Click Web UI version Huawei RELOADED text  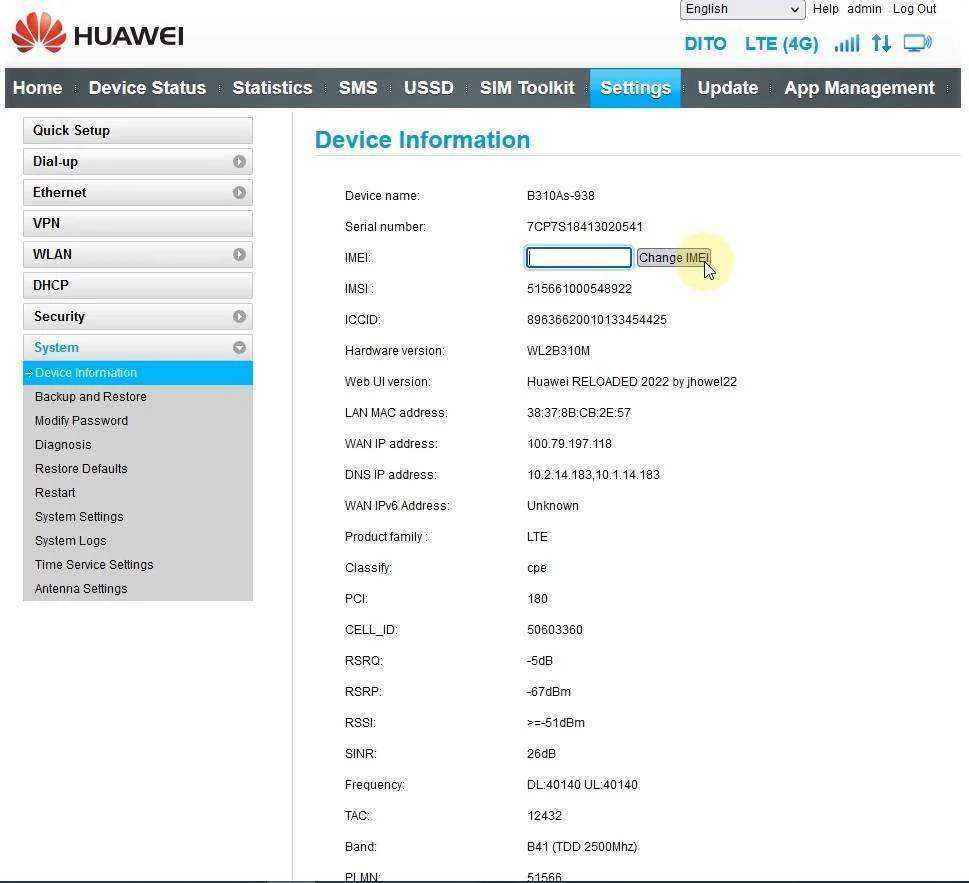pos(632,382)
